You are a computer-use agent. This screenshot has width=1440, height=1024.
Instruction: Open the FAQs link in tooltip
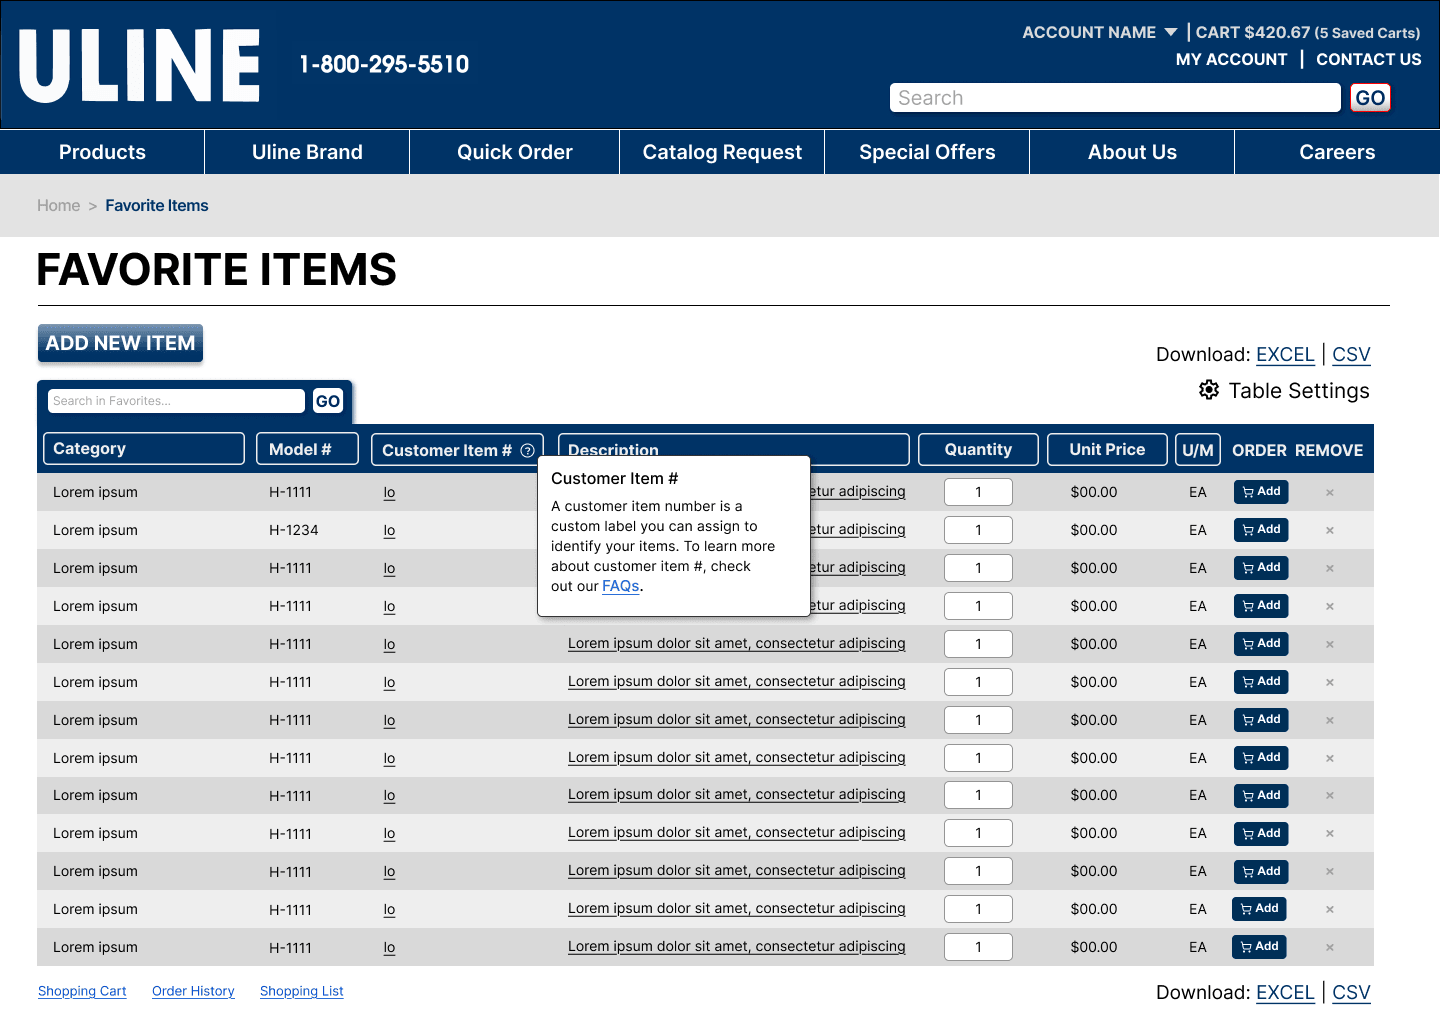click(x=620, y=587)
